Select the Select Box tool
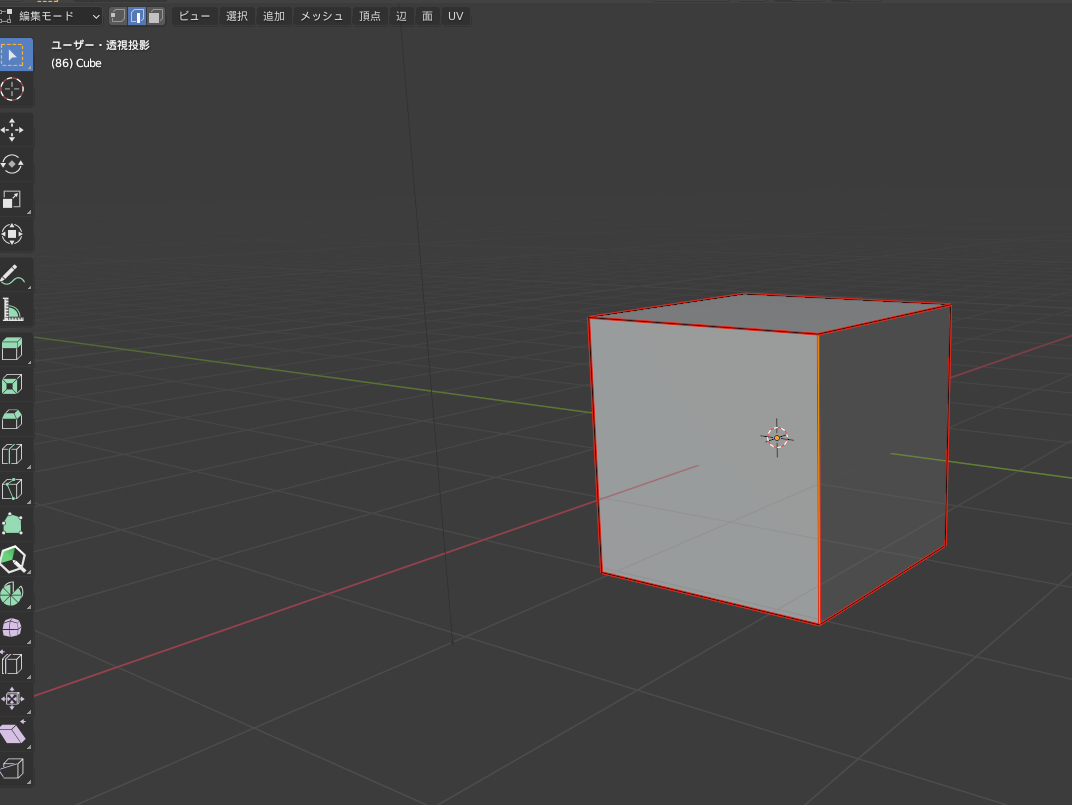Image resolution: width=1072 pixels, height=805 pixels. click(13, 55)
